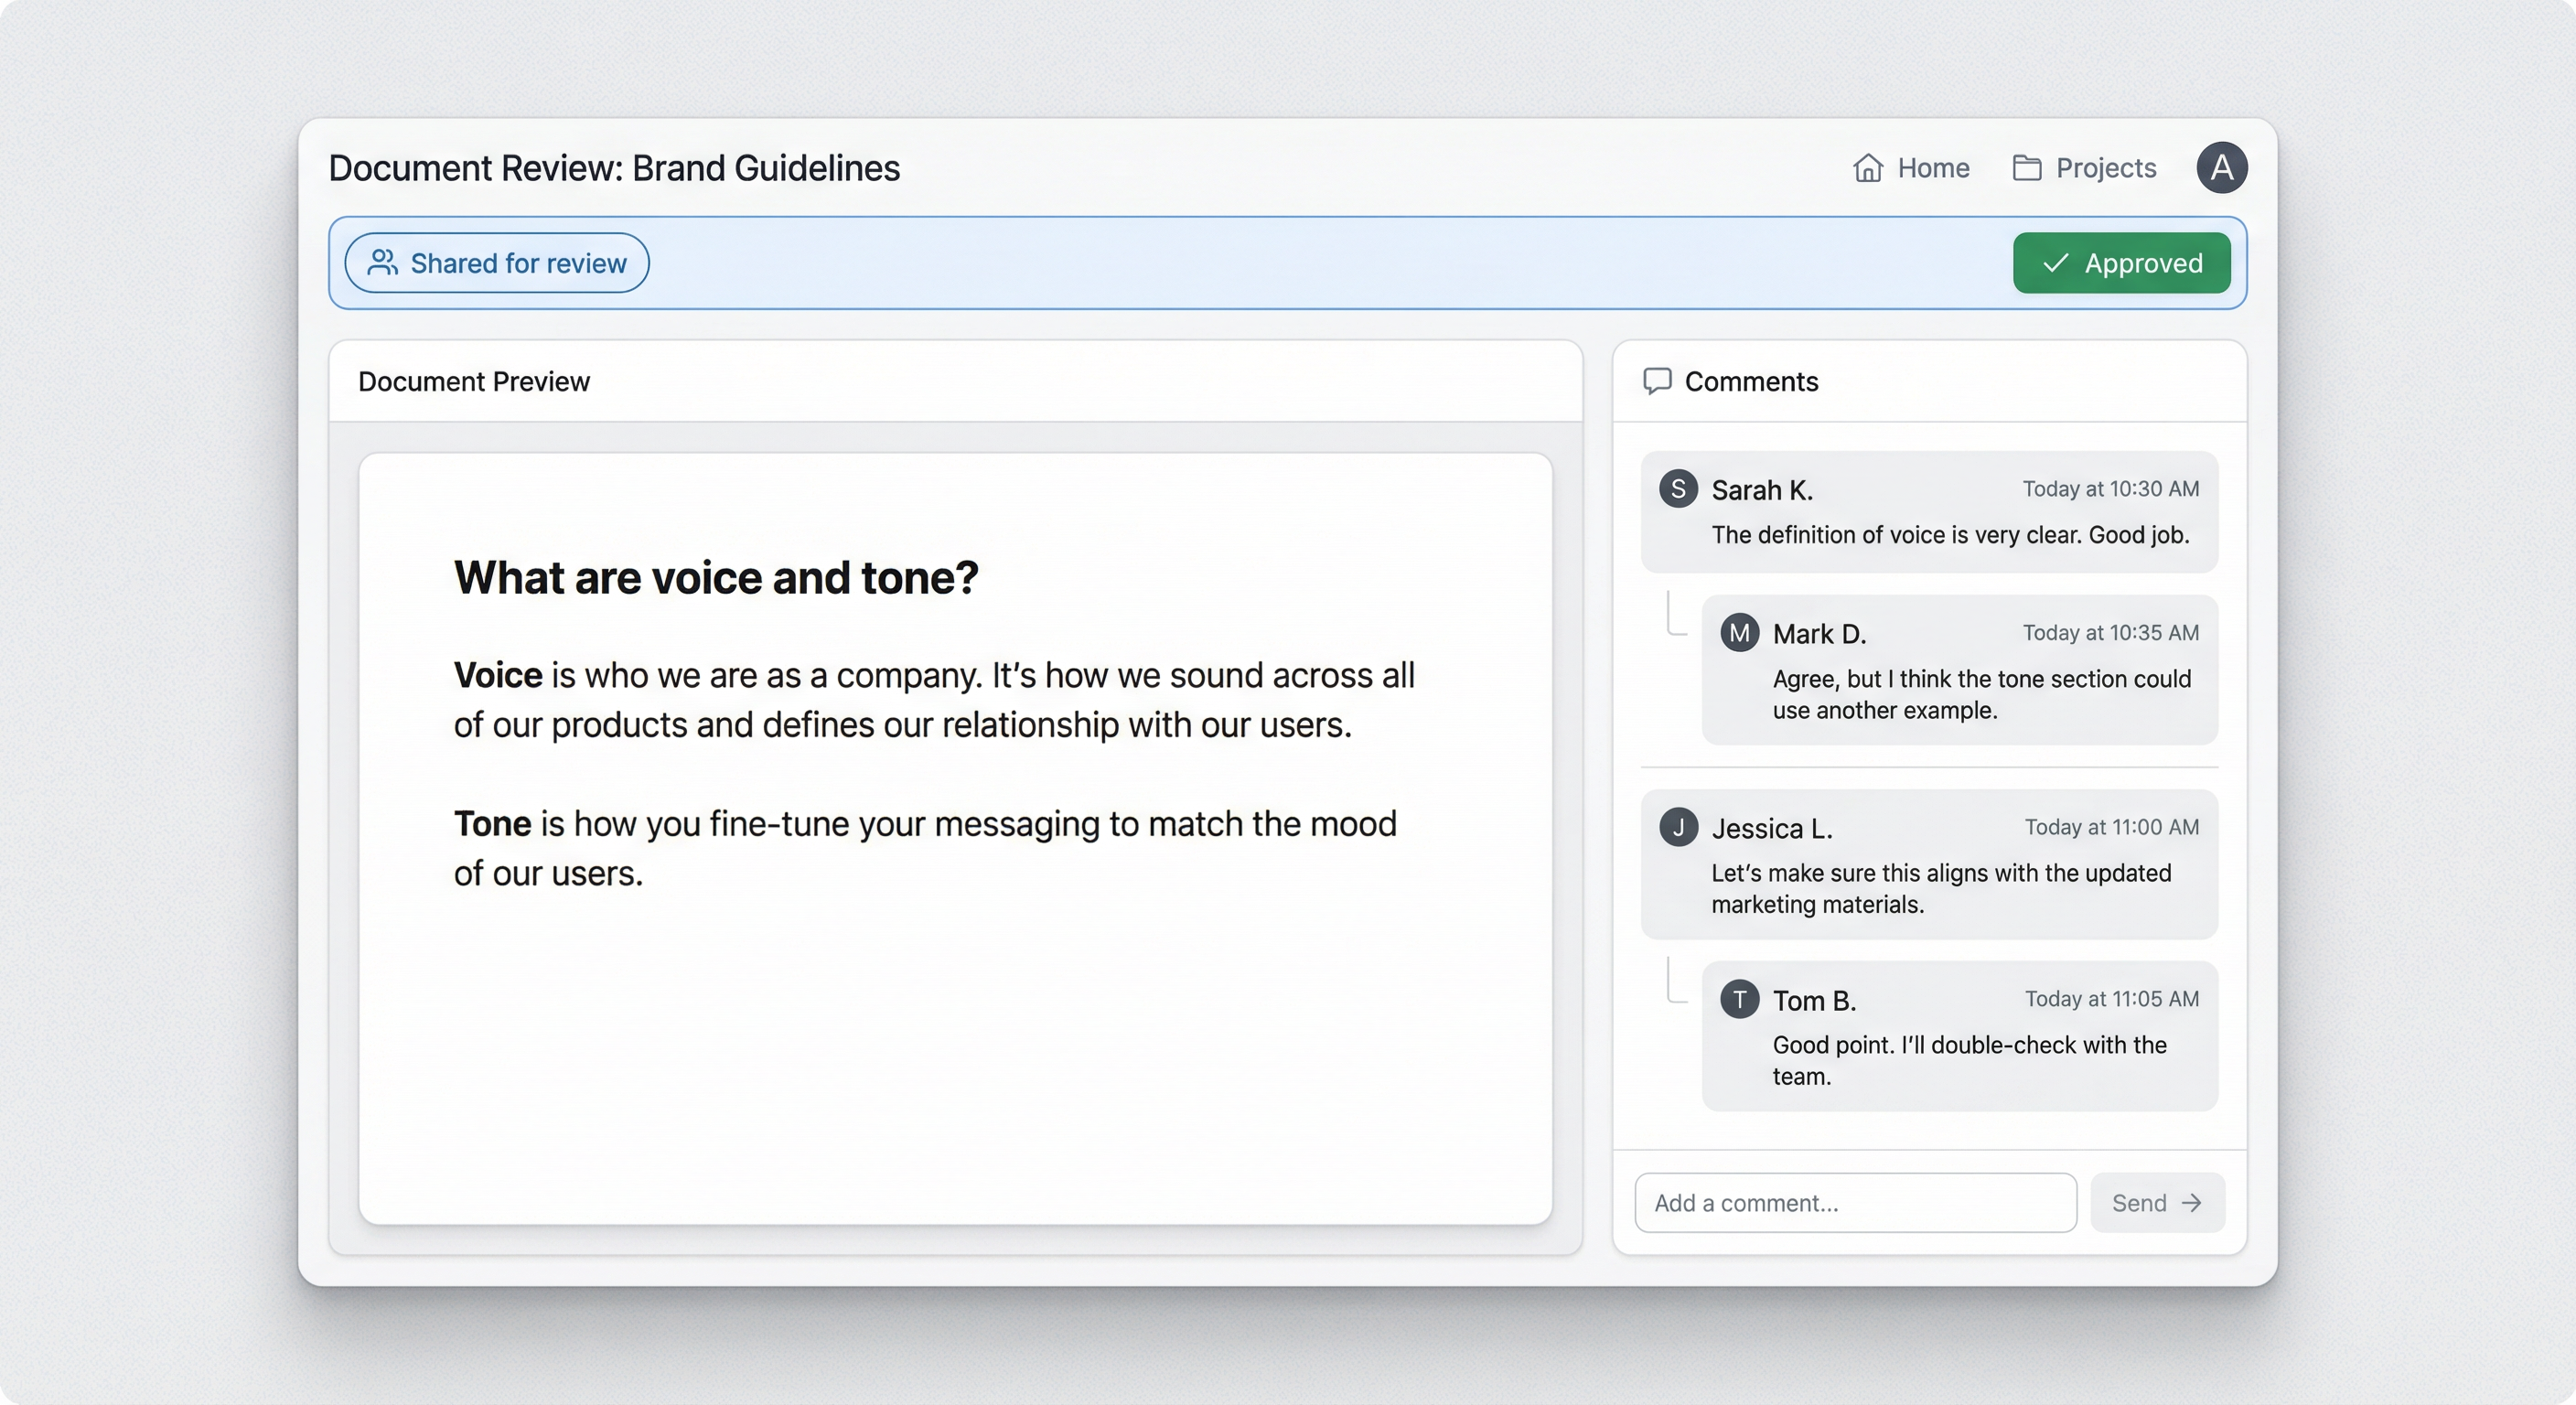Open the Projects folder icon
The image size is (2576, 1405).
click(x=2028, y=168)
